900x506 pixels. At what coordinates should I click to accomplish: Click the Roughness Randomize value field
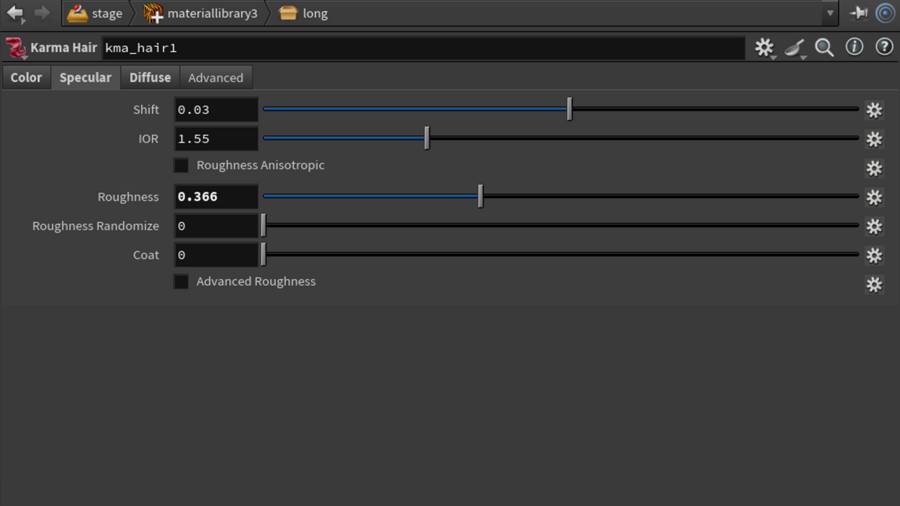[216, 226]
